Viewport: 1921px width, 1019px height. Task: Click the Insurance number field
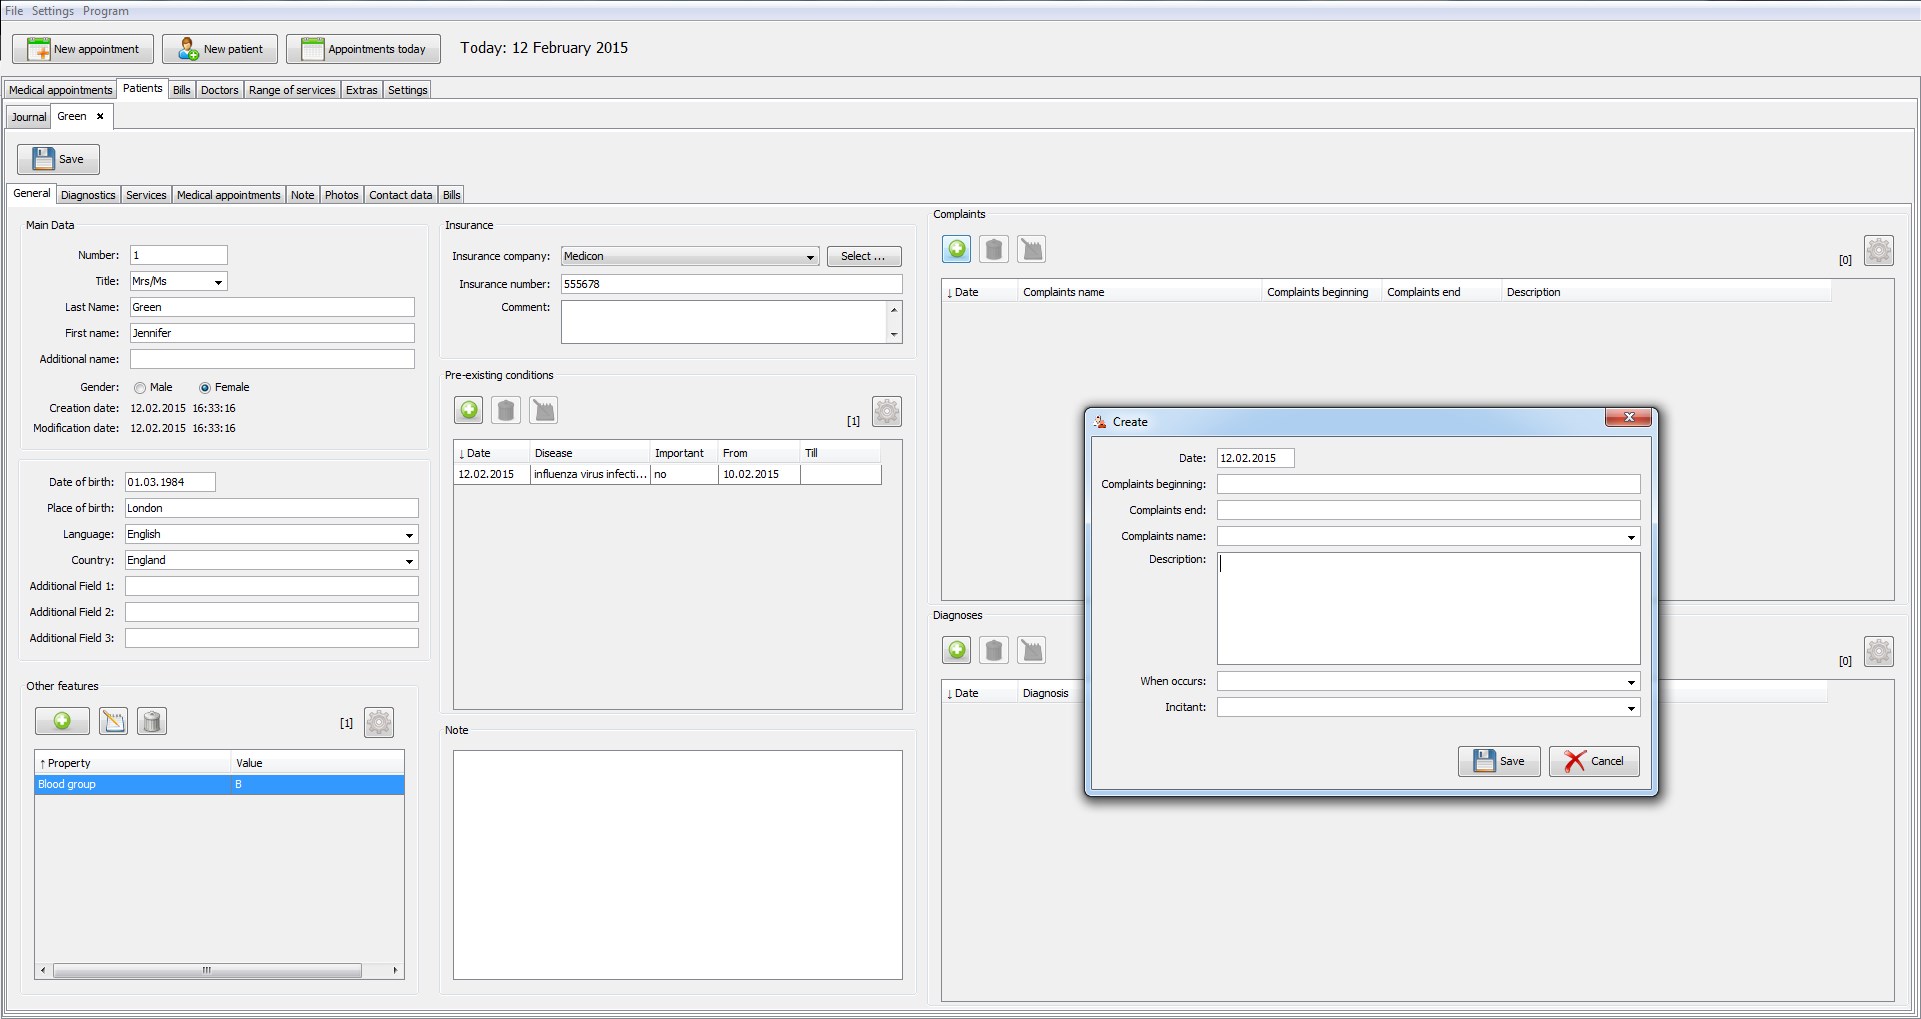coord(731,284)
